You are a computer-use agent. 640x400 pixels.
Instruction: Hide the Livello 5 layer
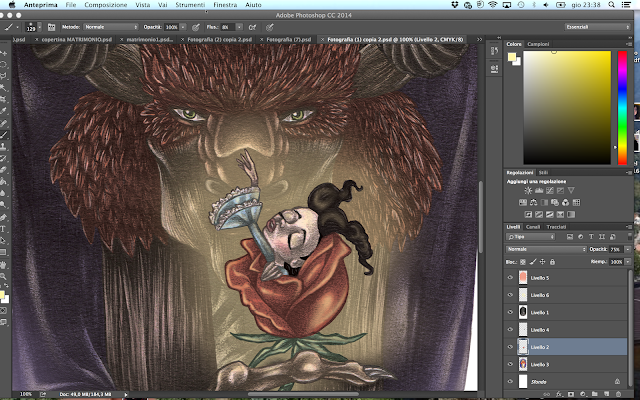click(x=510, y=278)
